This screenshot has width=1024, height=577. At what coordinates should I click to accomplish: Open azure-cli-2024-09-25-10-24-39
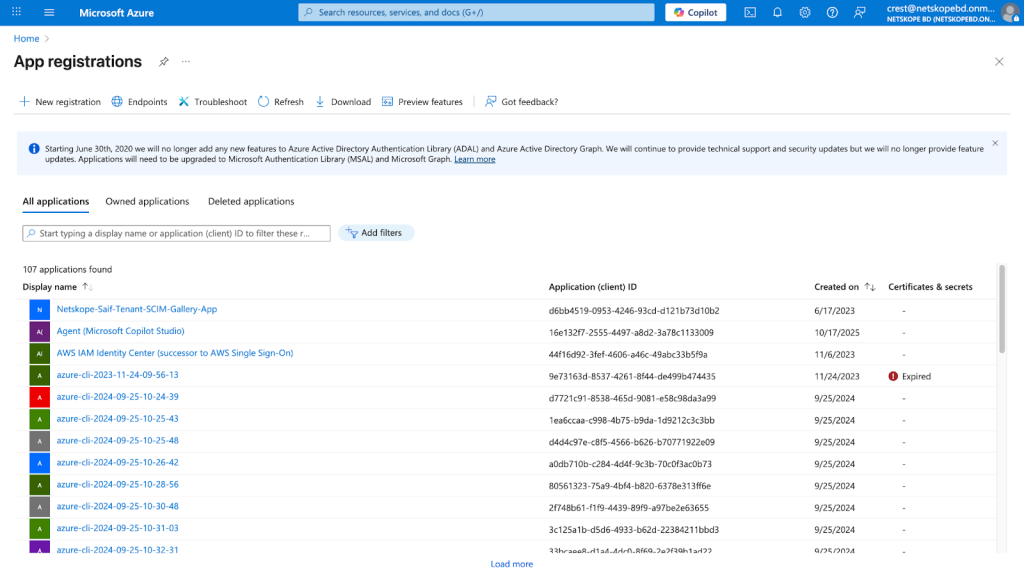[117, 397]
